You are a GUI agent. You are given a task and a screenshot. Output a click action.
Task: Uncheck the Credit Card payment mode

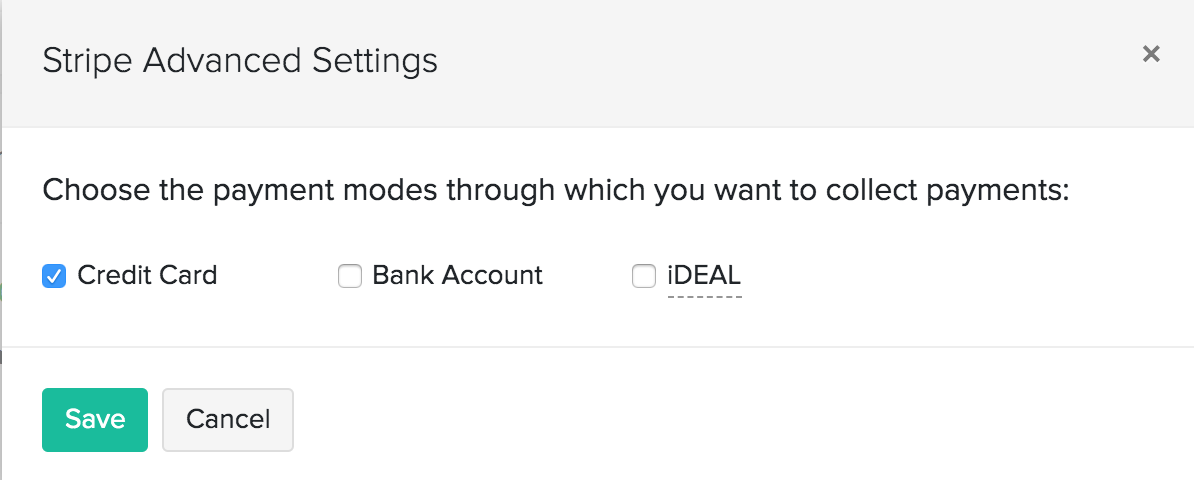54,275
